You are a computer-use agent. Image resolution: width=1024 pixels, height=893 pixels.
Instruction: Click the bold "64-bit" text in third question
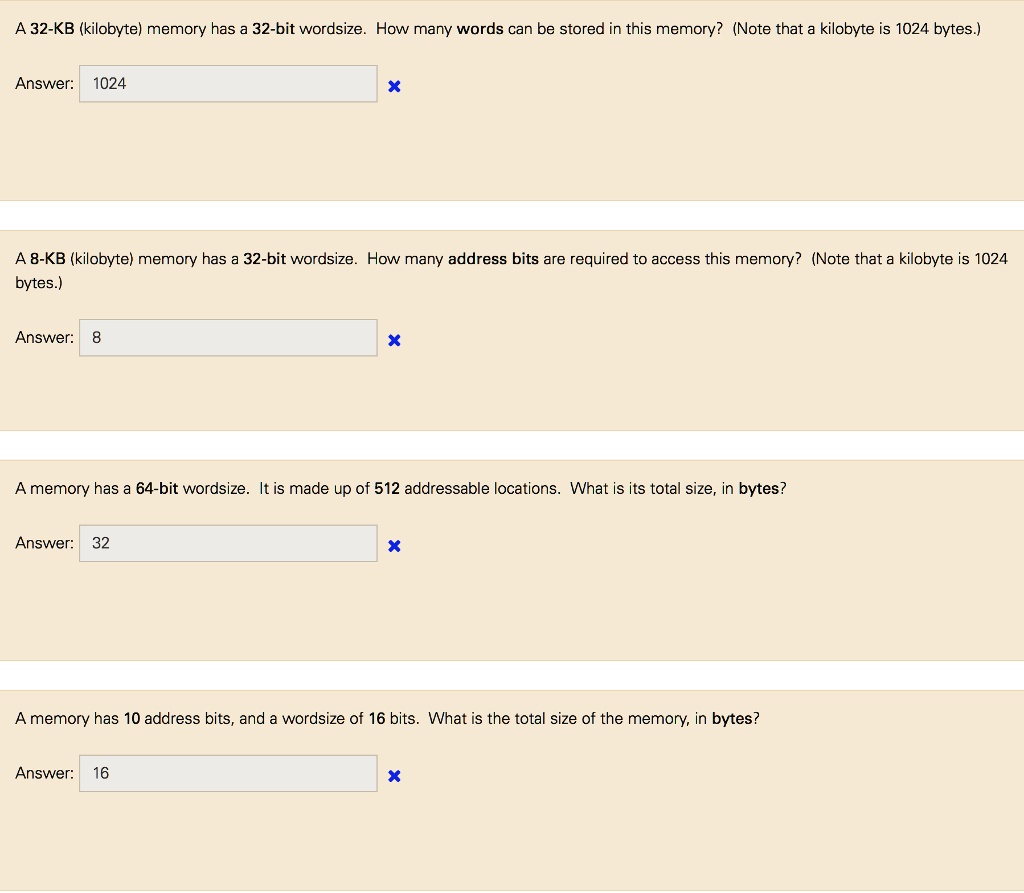click(157, 489)
